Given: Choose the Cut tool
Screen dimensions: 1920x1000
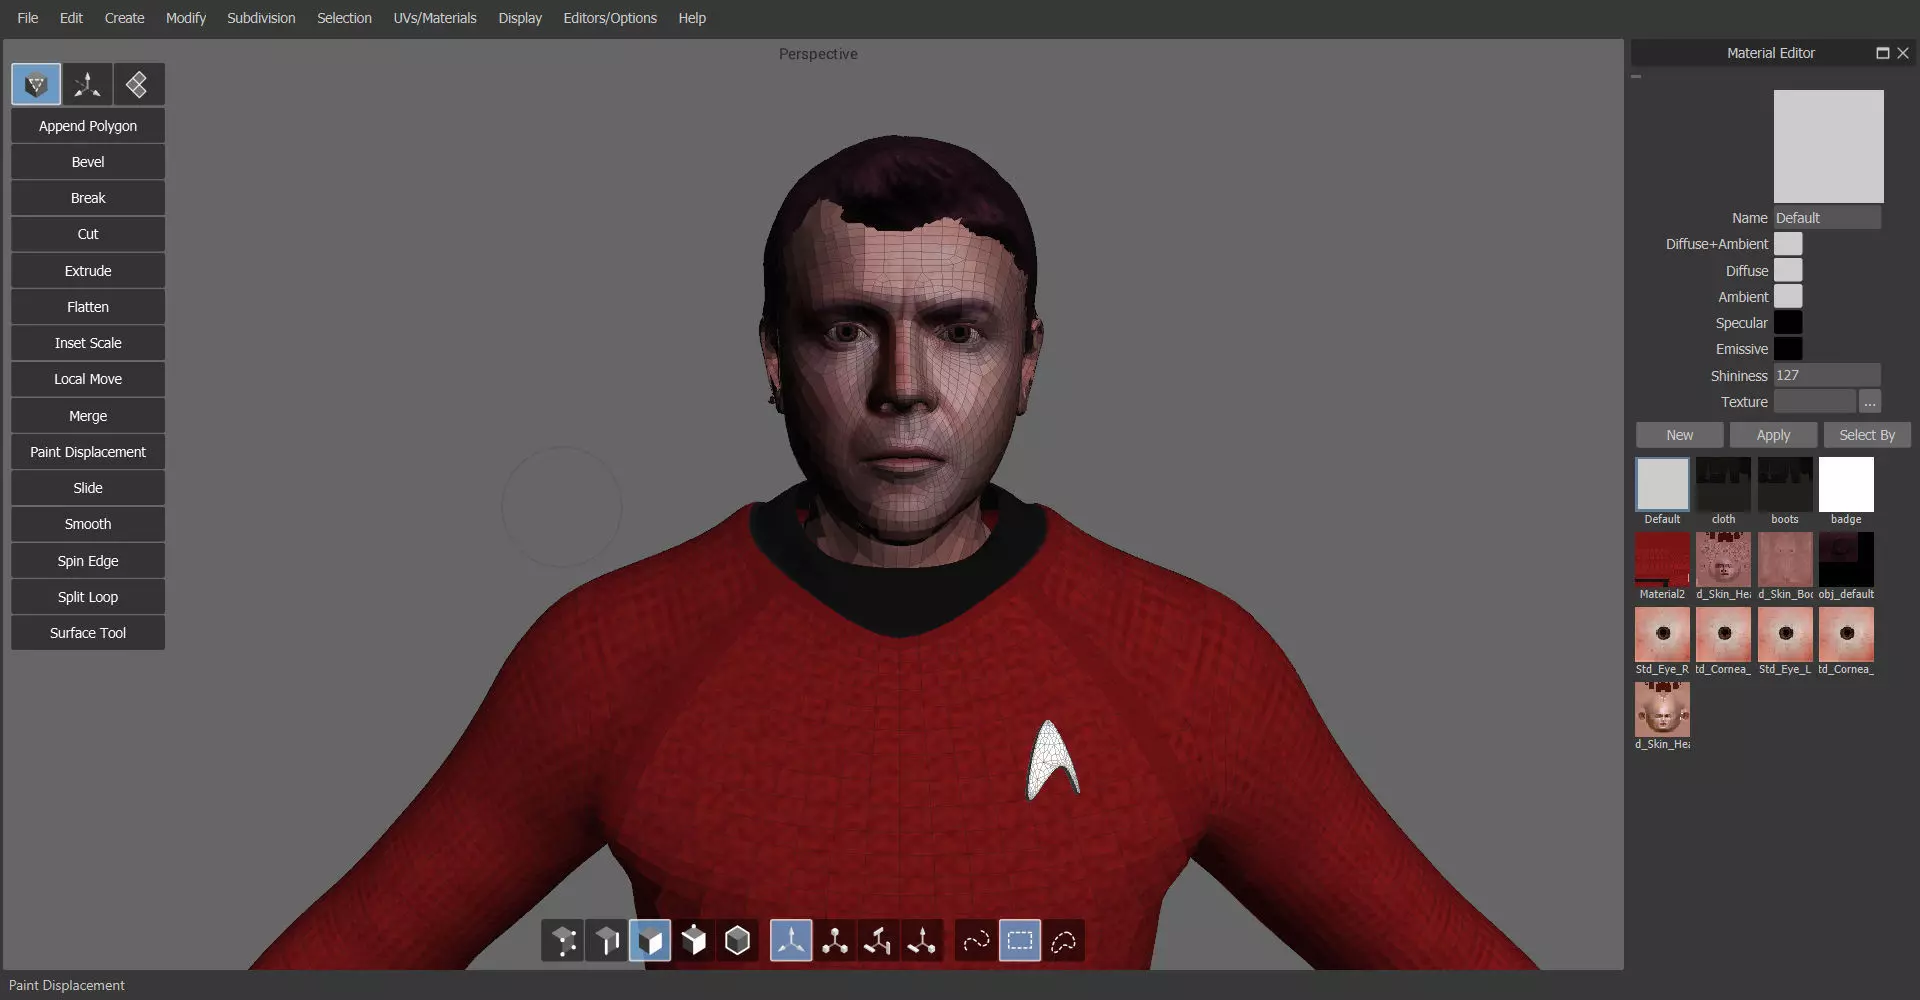Looking at the screenshot, I should 88,234.
